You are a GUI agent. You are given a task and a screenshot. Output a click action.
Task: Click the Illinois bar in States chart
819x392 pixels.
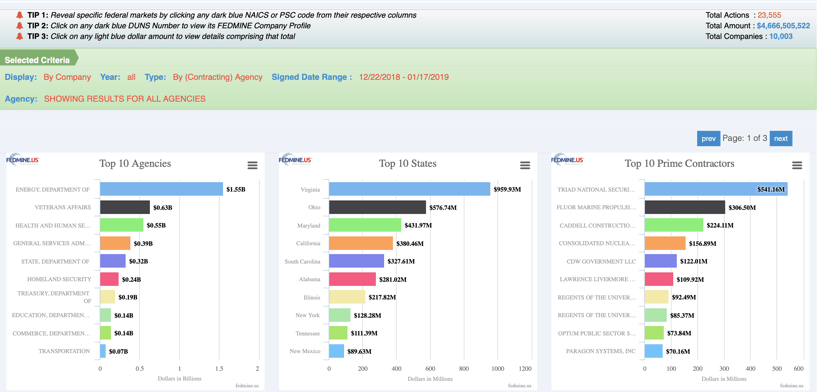(347, 297)
